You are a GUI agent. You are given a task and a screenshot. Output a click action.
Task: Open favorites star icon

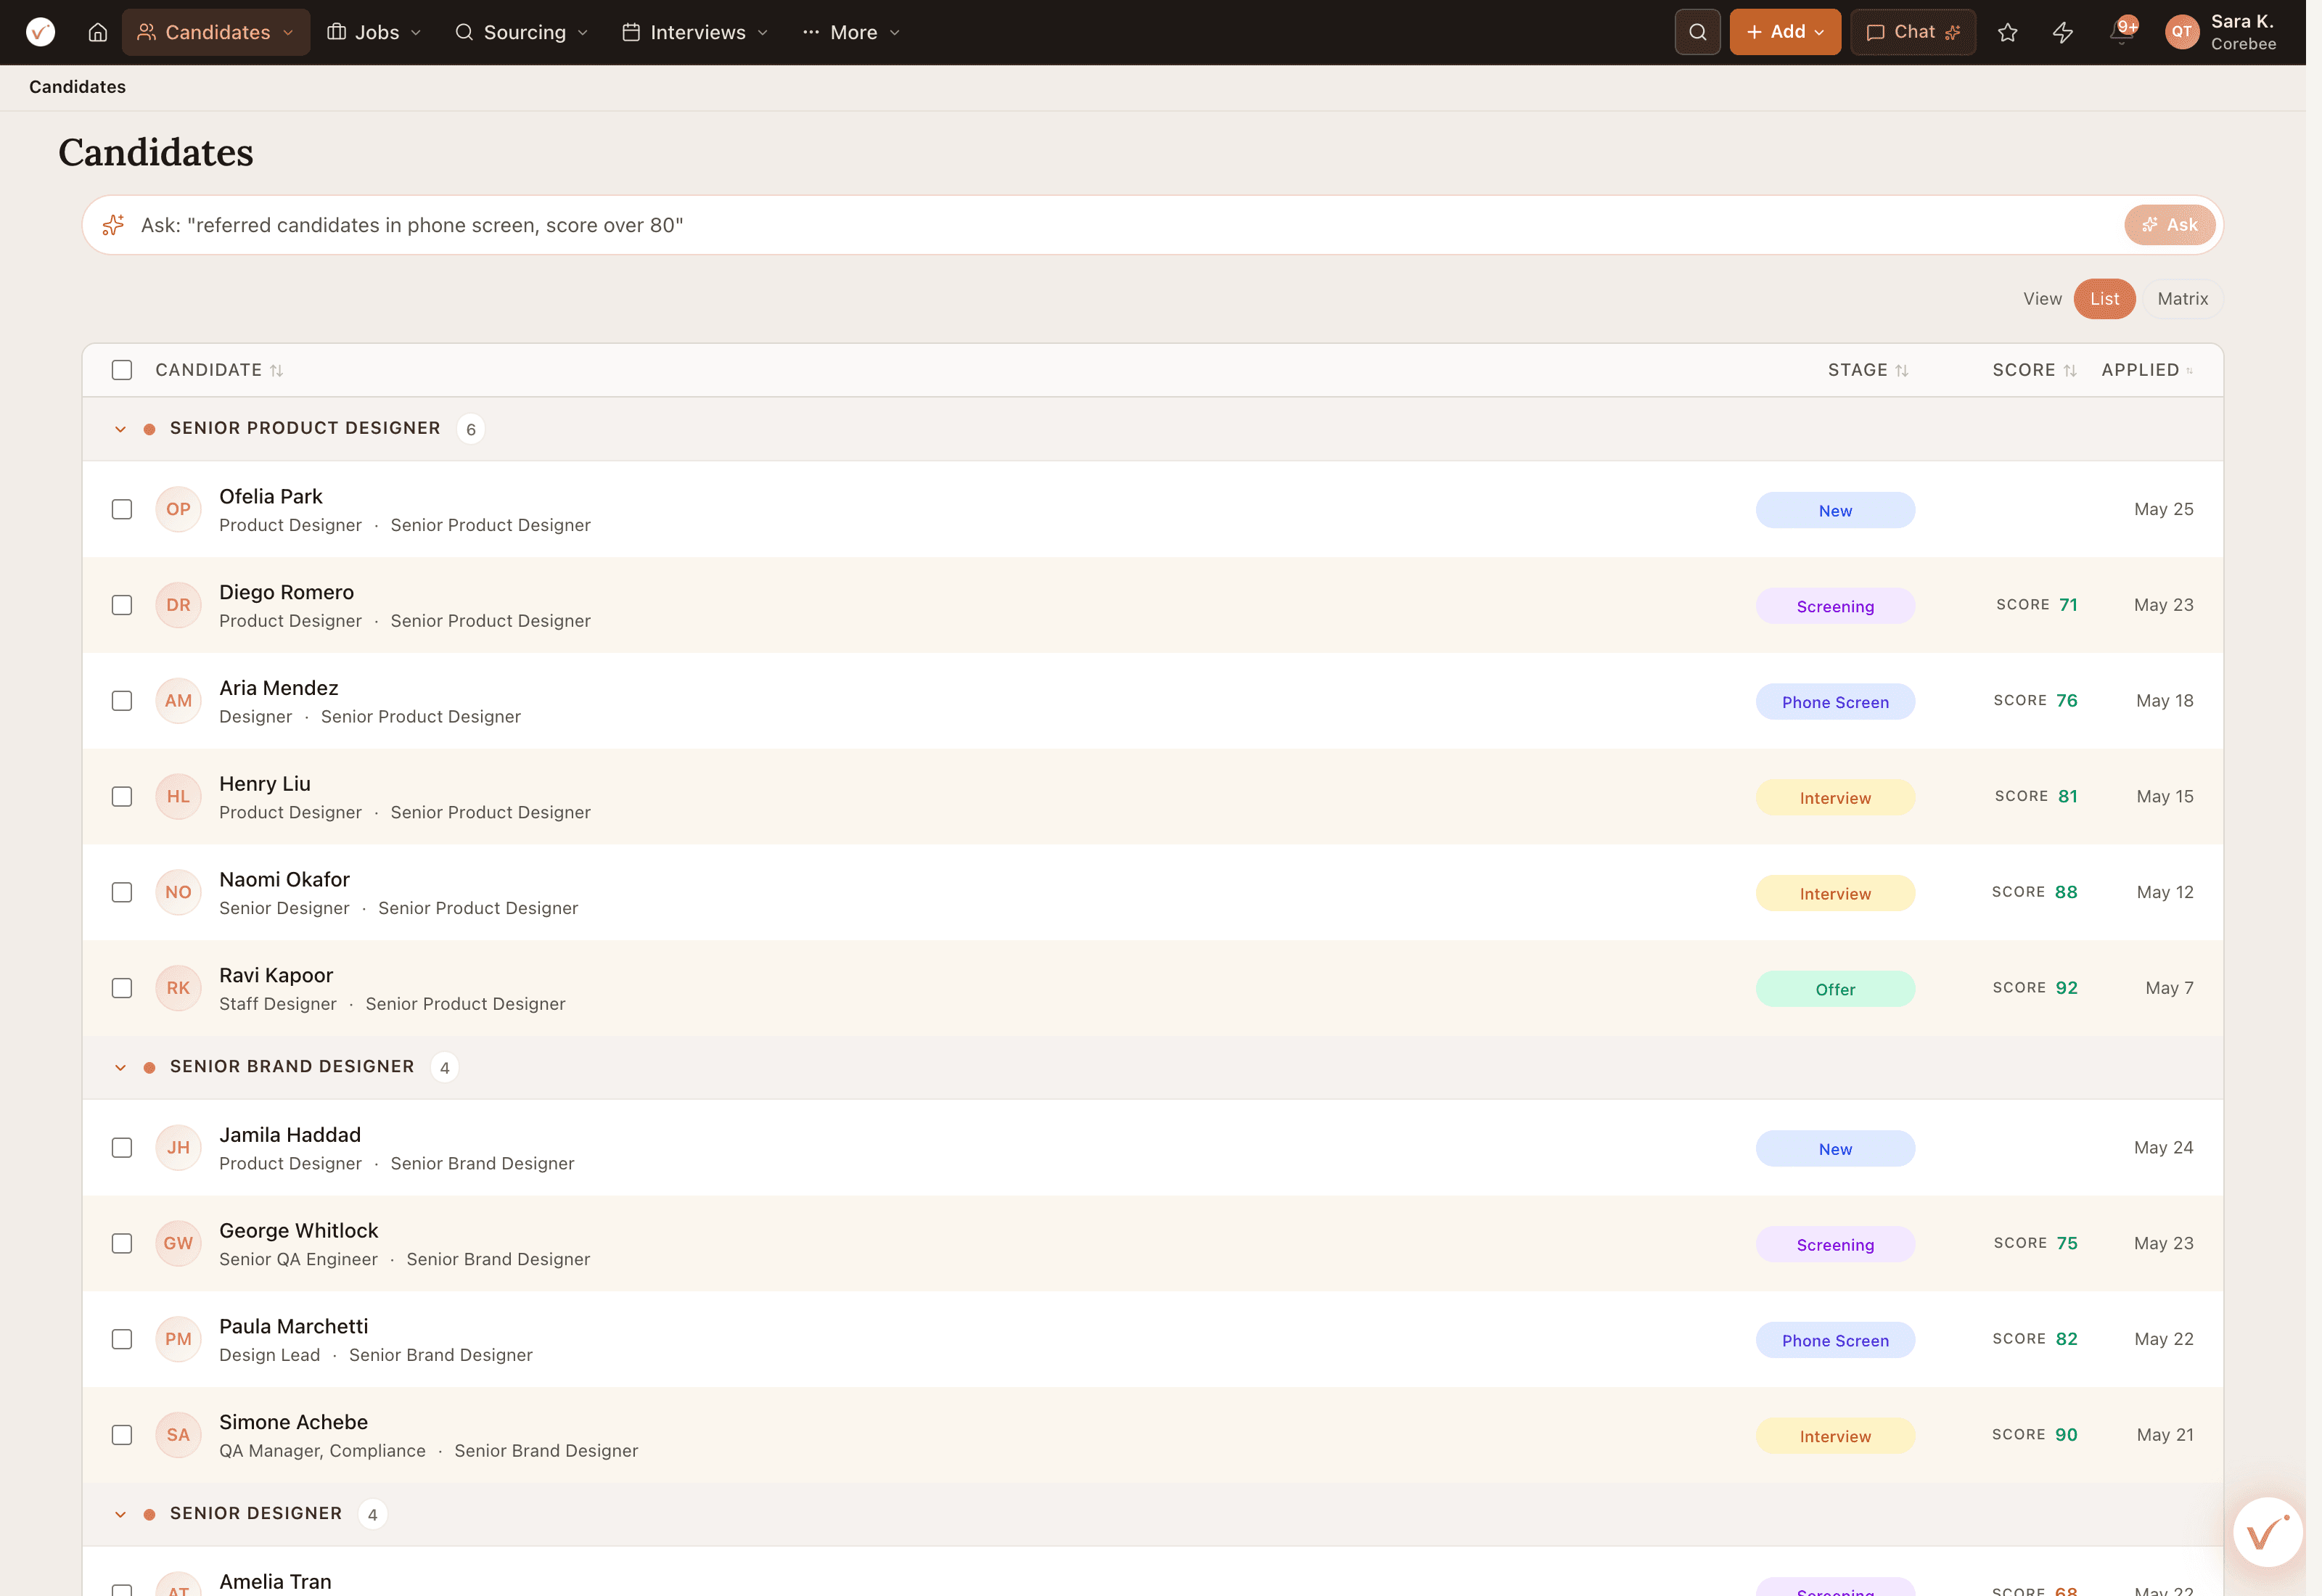coord(2007,32)
